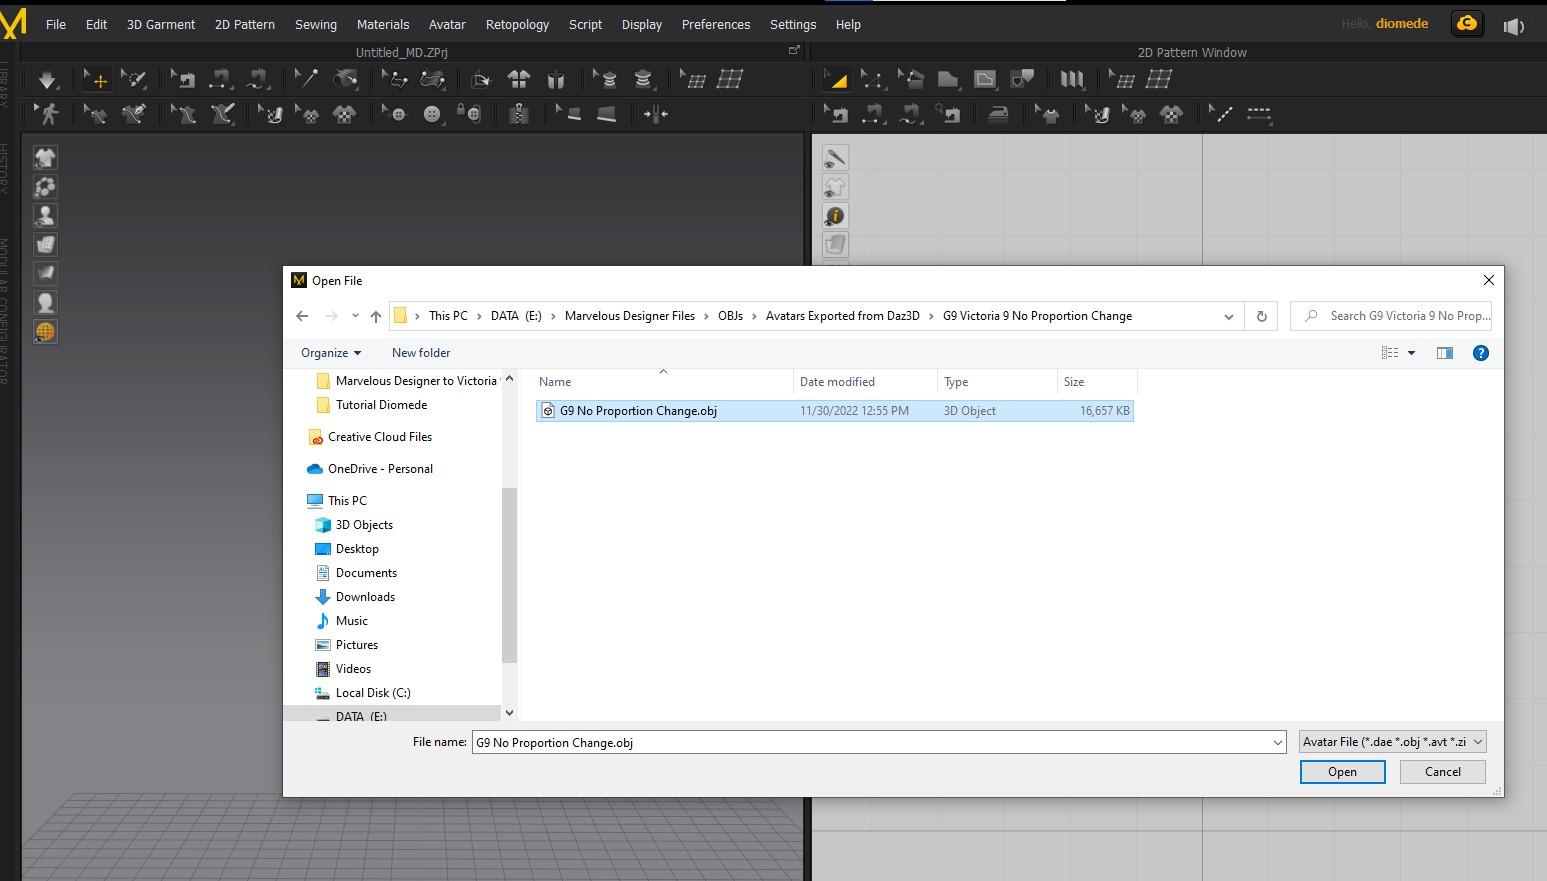
Task: Go back with the dialog's Back arrow
Action: (302, 316)
